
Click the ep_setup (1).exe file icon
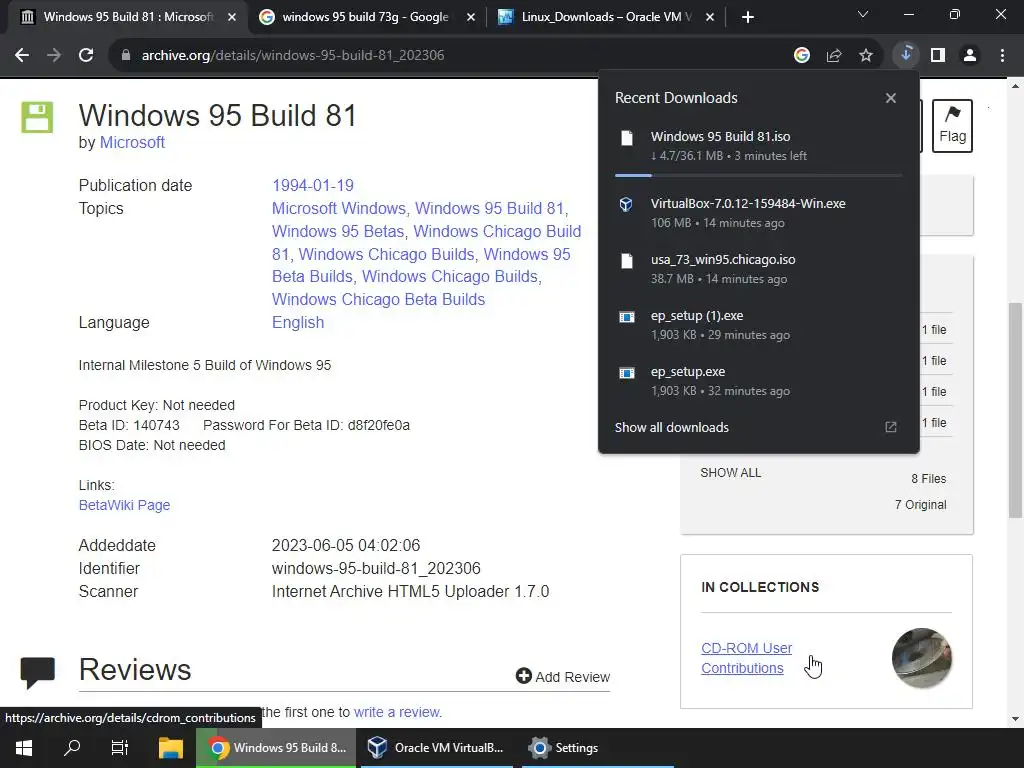tap(626, 317)
